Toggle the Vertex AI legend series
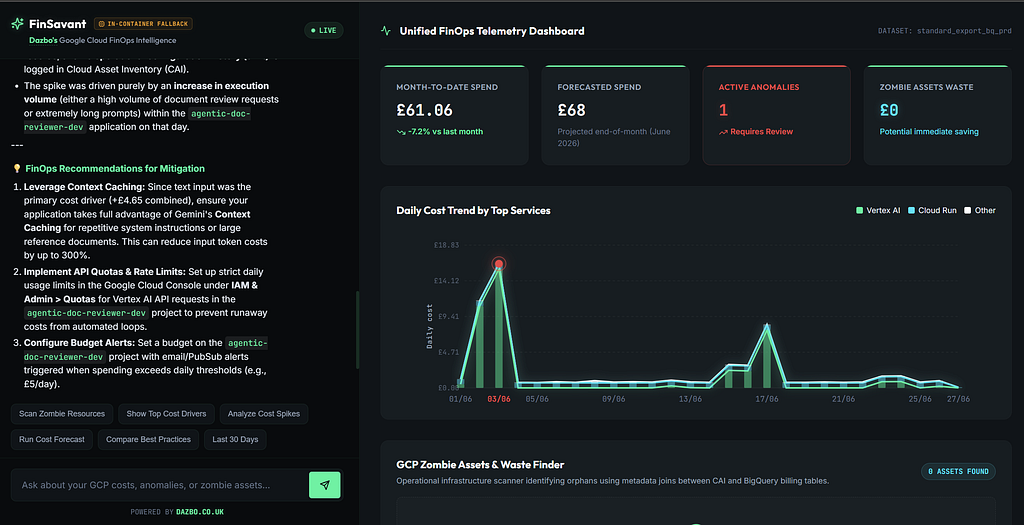 click(878, 210)
